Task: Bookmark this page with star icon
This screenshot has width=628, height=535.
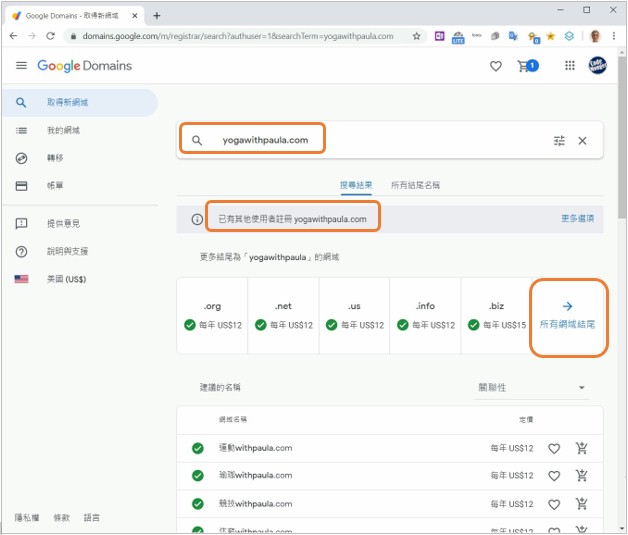Action: [x=417, y=36]
